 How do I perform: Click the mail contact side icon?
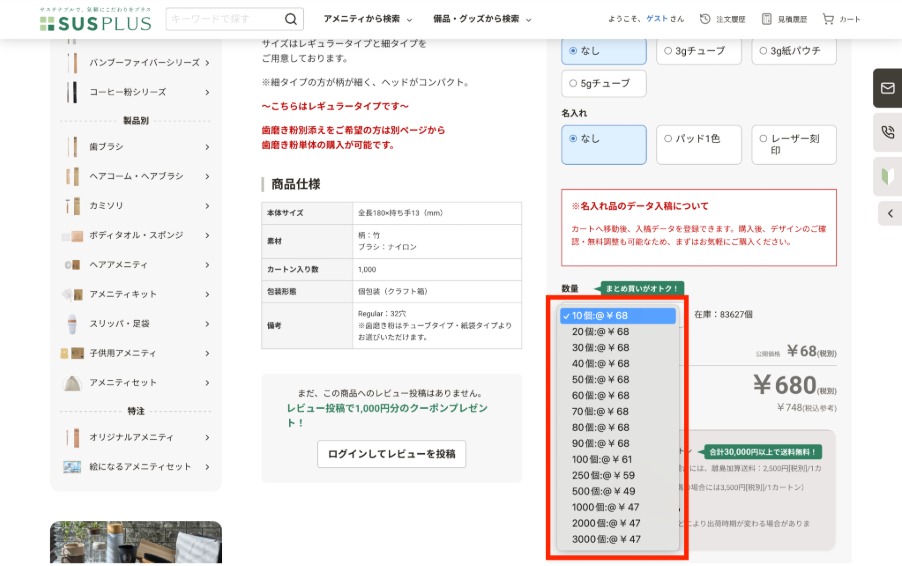click(x=888, y=88)
